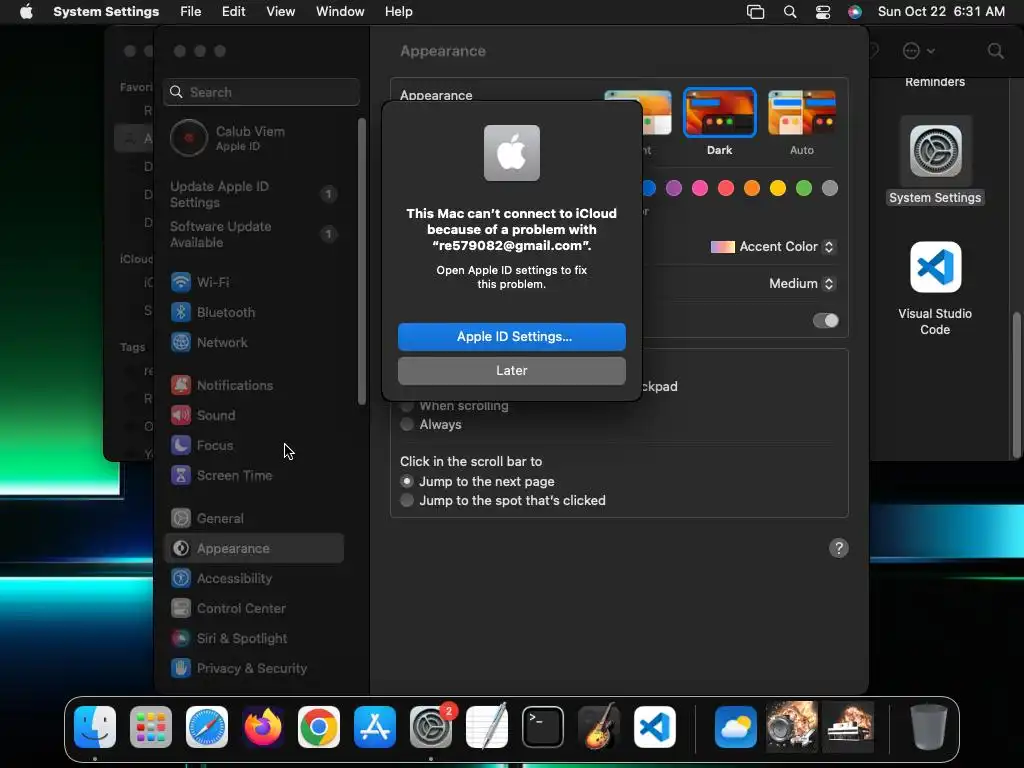Click the date and time in menu bar

click(x=941, y=12)
